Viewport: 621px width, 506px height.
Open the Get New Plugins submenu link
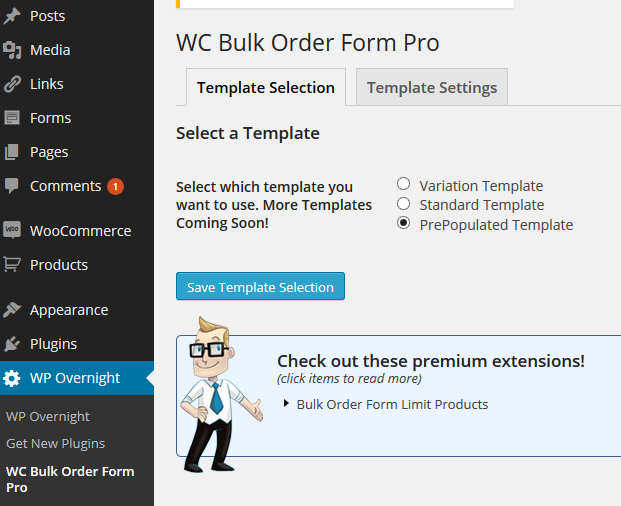point(55,443)
